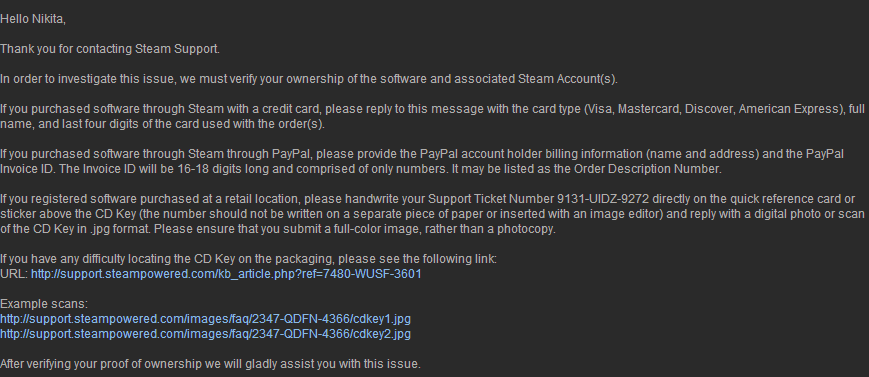Click the word 'Visa' in the card list
The width and height of the screenshot is (869, 377).
click(599, 109)
